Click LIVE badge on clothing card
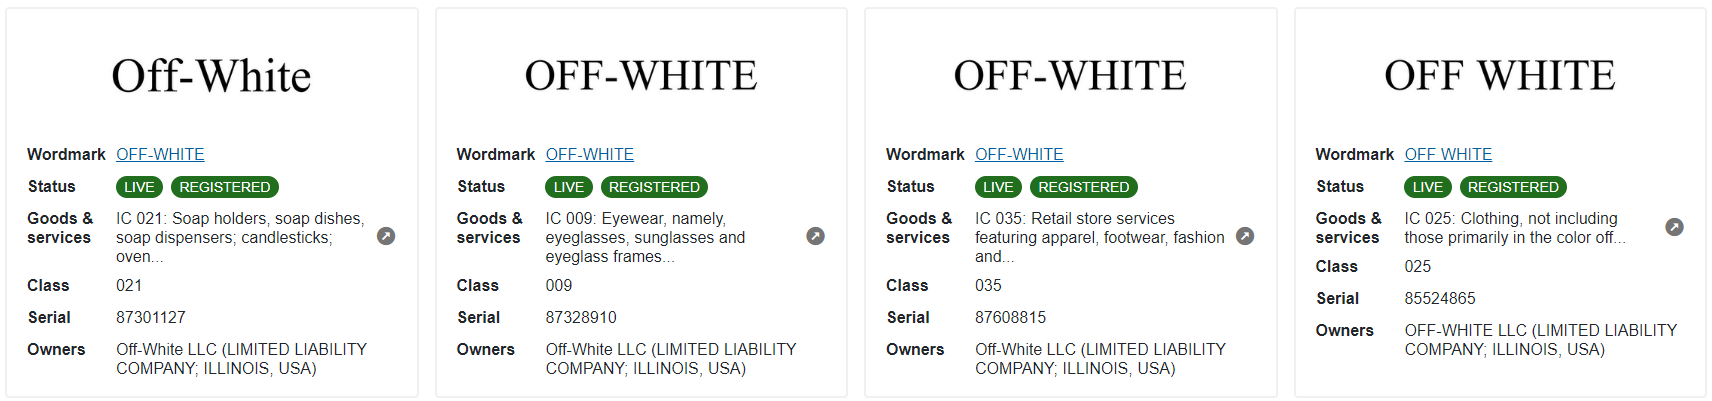The height and width of the screenshot is (401, 1712). pos(1427,187)
